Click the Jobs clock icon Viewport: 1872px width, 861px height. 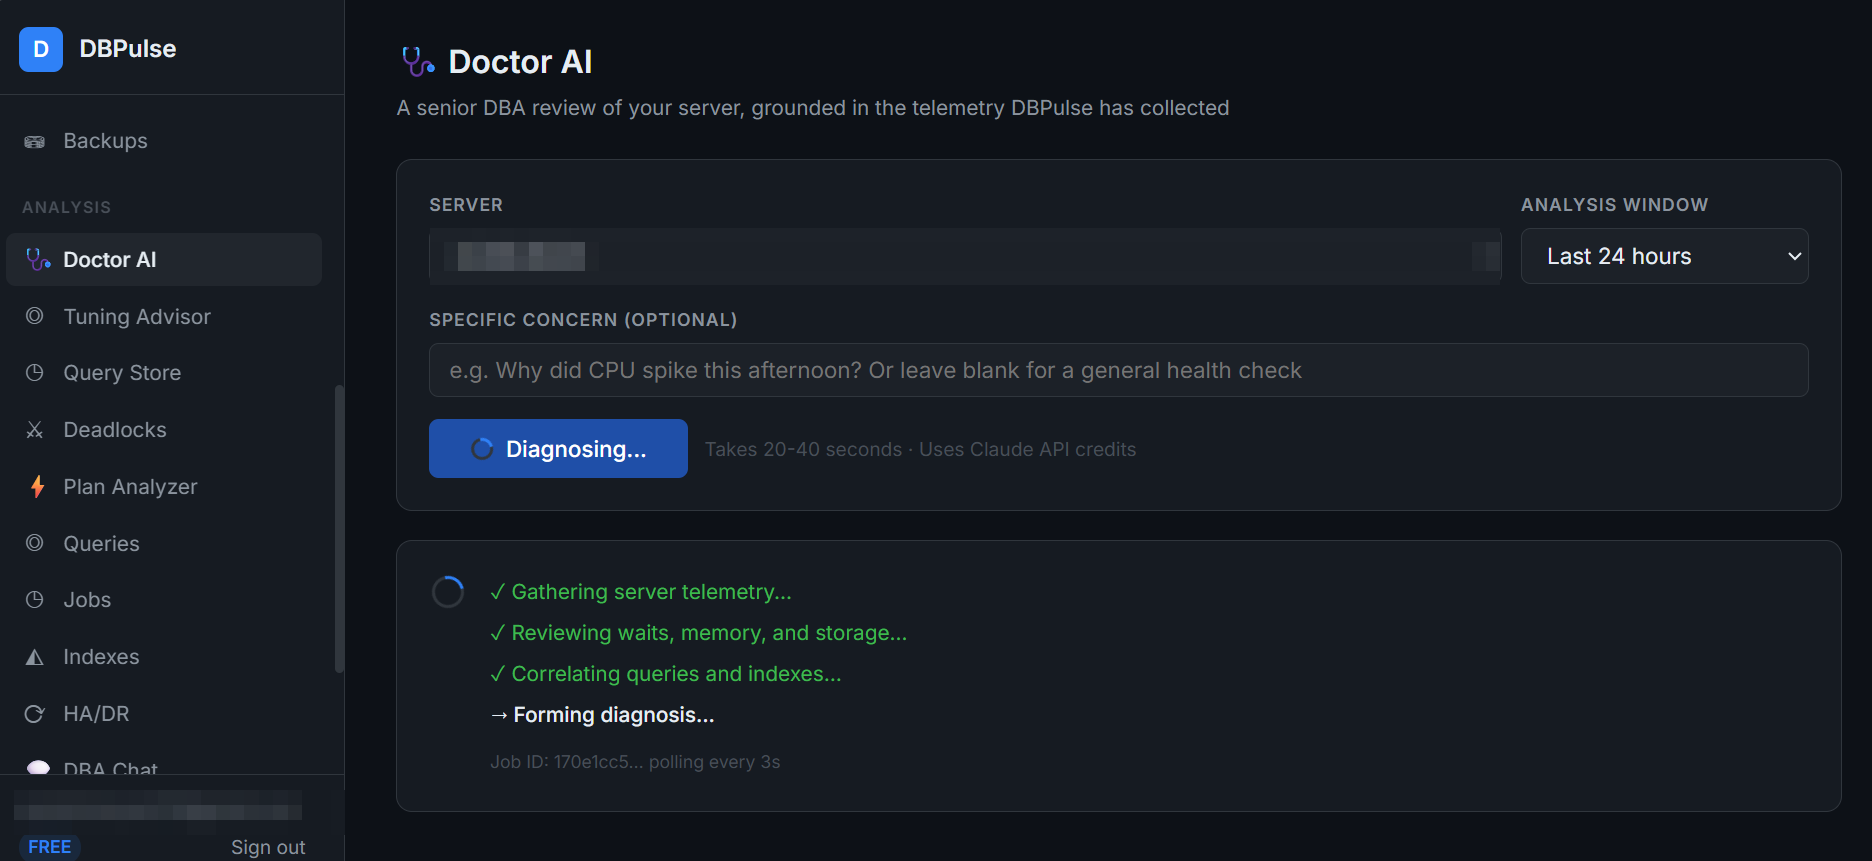[35, 600]
